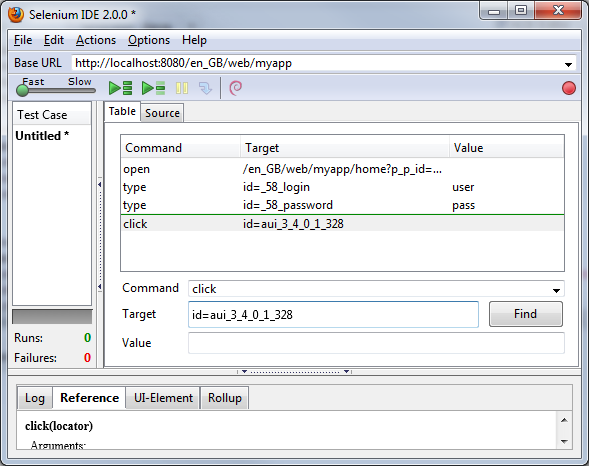Click the Command combo box showing click
The width and height of the screenshot is (589, 466).
pos(376,289)
